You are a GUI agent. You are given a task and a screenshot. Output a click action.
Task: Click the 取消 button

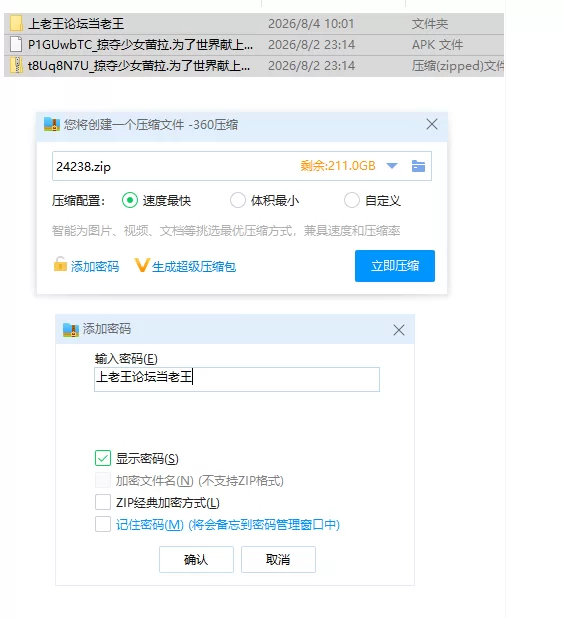tap(278, 559)
